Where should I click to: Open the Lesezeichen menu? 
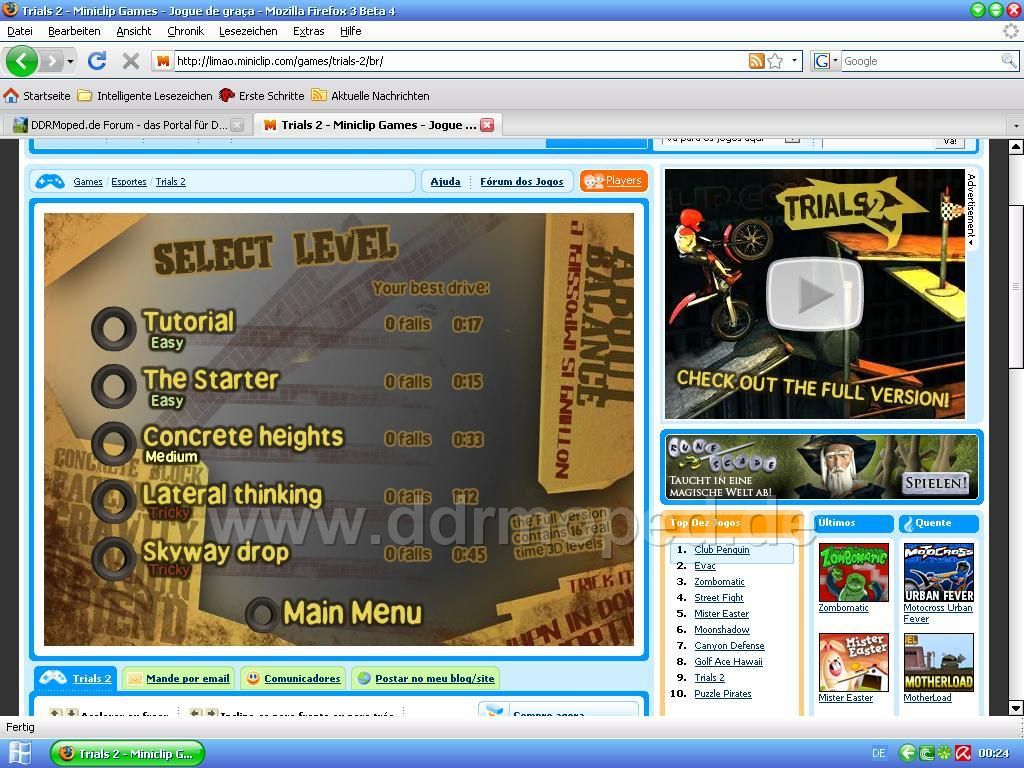(248, 31)
